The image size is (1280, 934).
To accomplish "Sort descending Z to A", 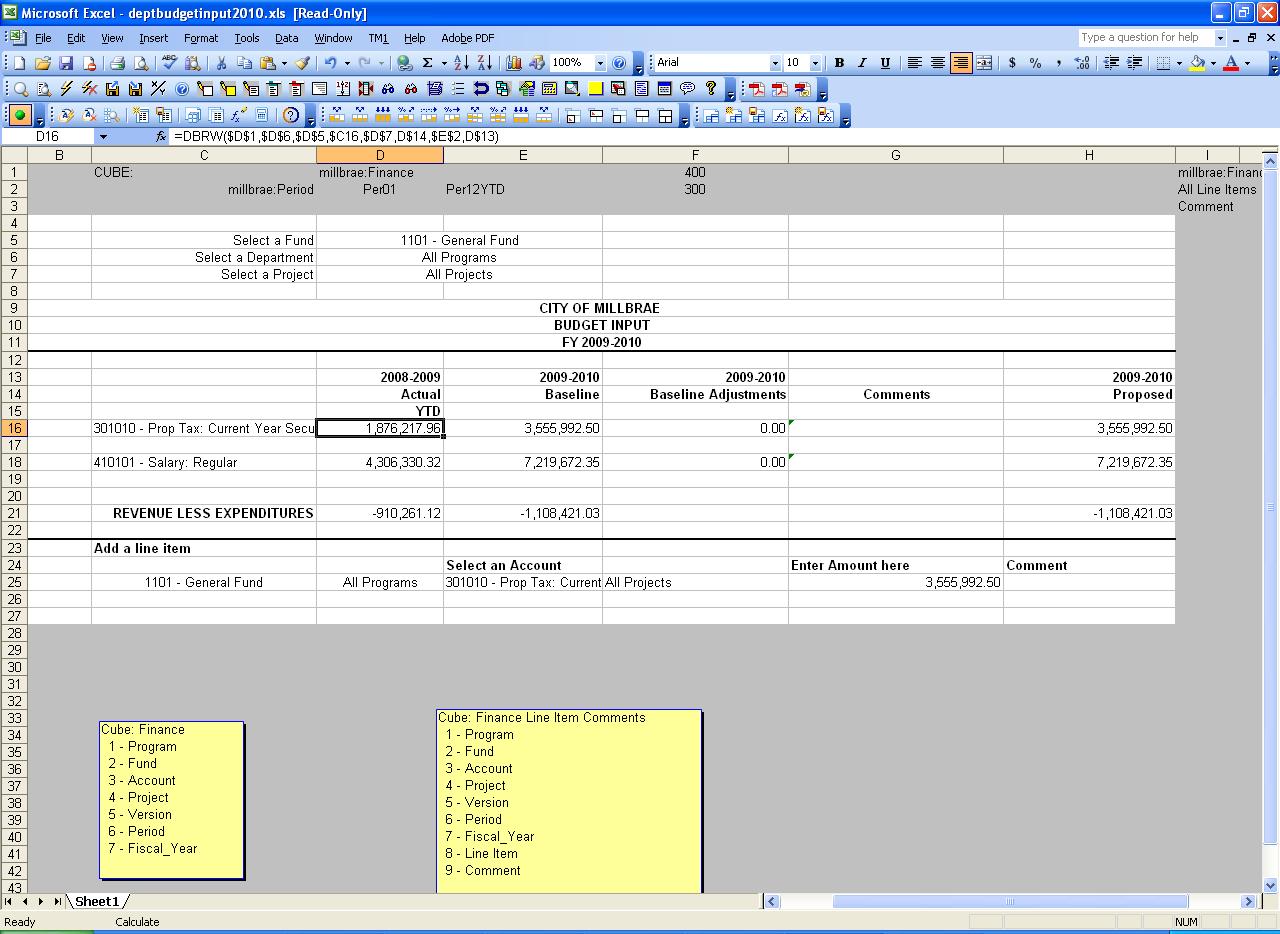I will click(485, 63).
